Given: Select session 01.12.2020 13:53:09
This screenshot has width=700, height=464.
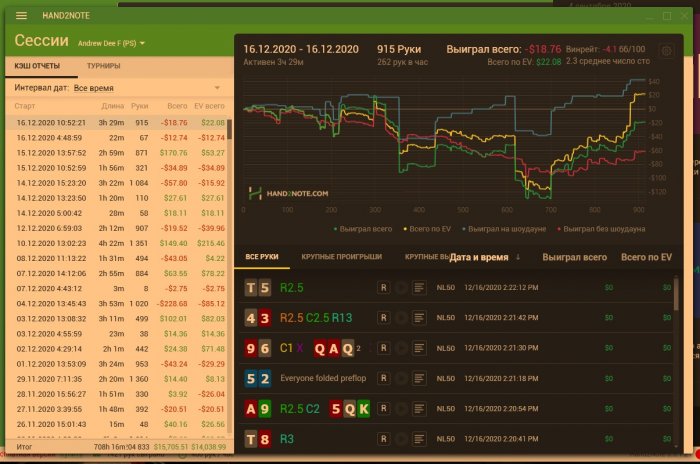Looking at the screenshot, I should point(118,364).
